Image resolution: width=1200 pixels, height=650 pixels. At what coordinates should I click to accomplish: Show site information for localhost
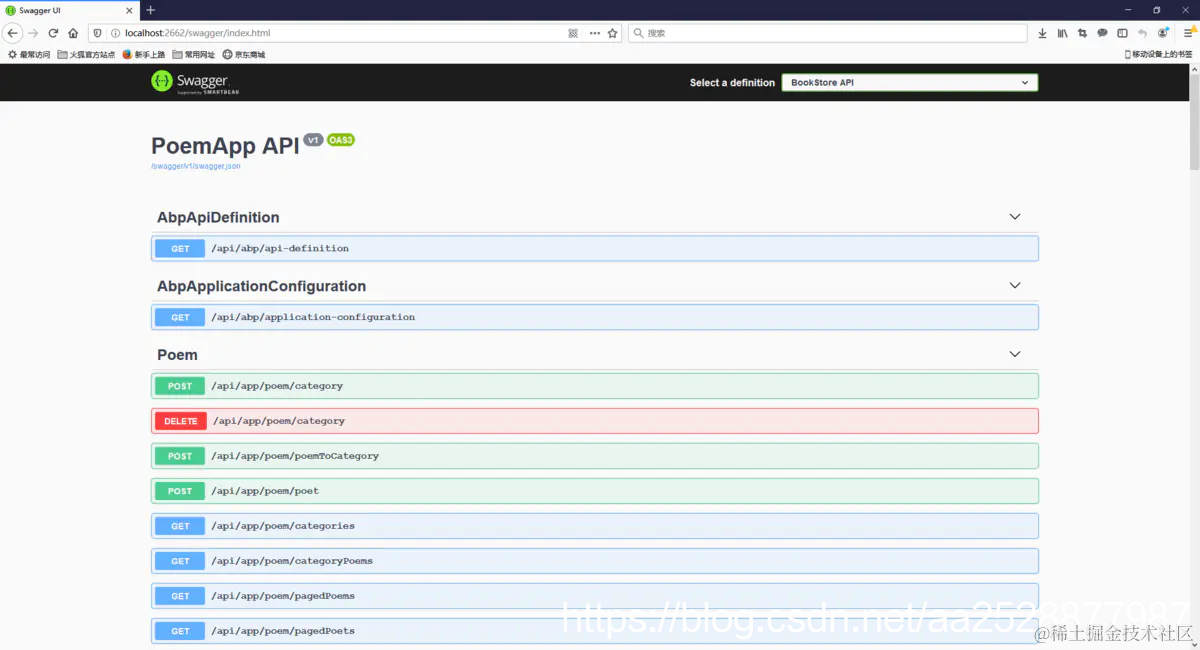tap(115, 33)
